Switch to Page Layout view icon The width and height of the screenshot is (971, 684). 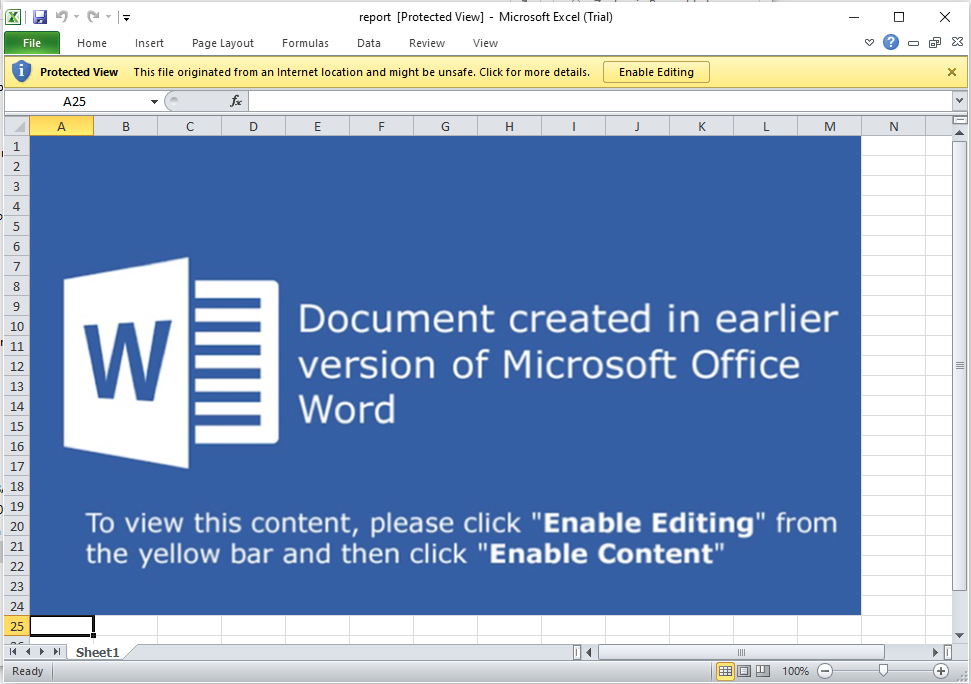[x=744, y=671]
